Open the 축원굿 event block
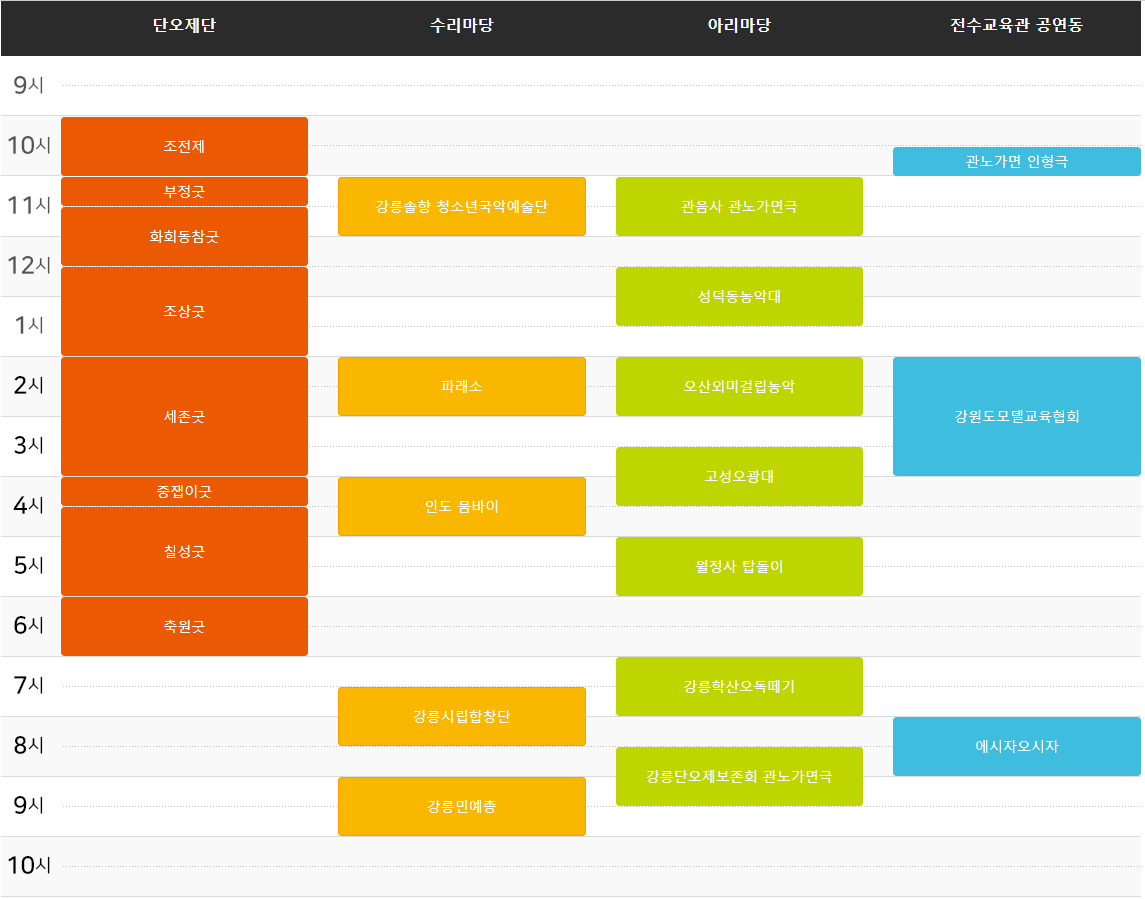 (x=184, y=627)
